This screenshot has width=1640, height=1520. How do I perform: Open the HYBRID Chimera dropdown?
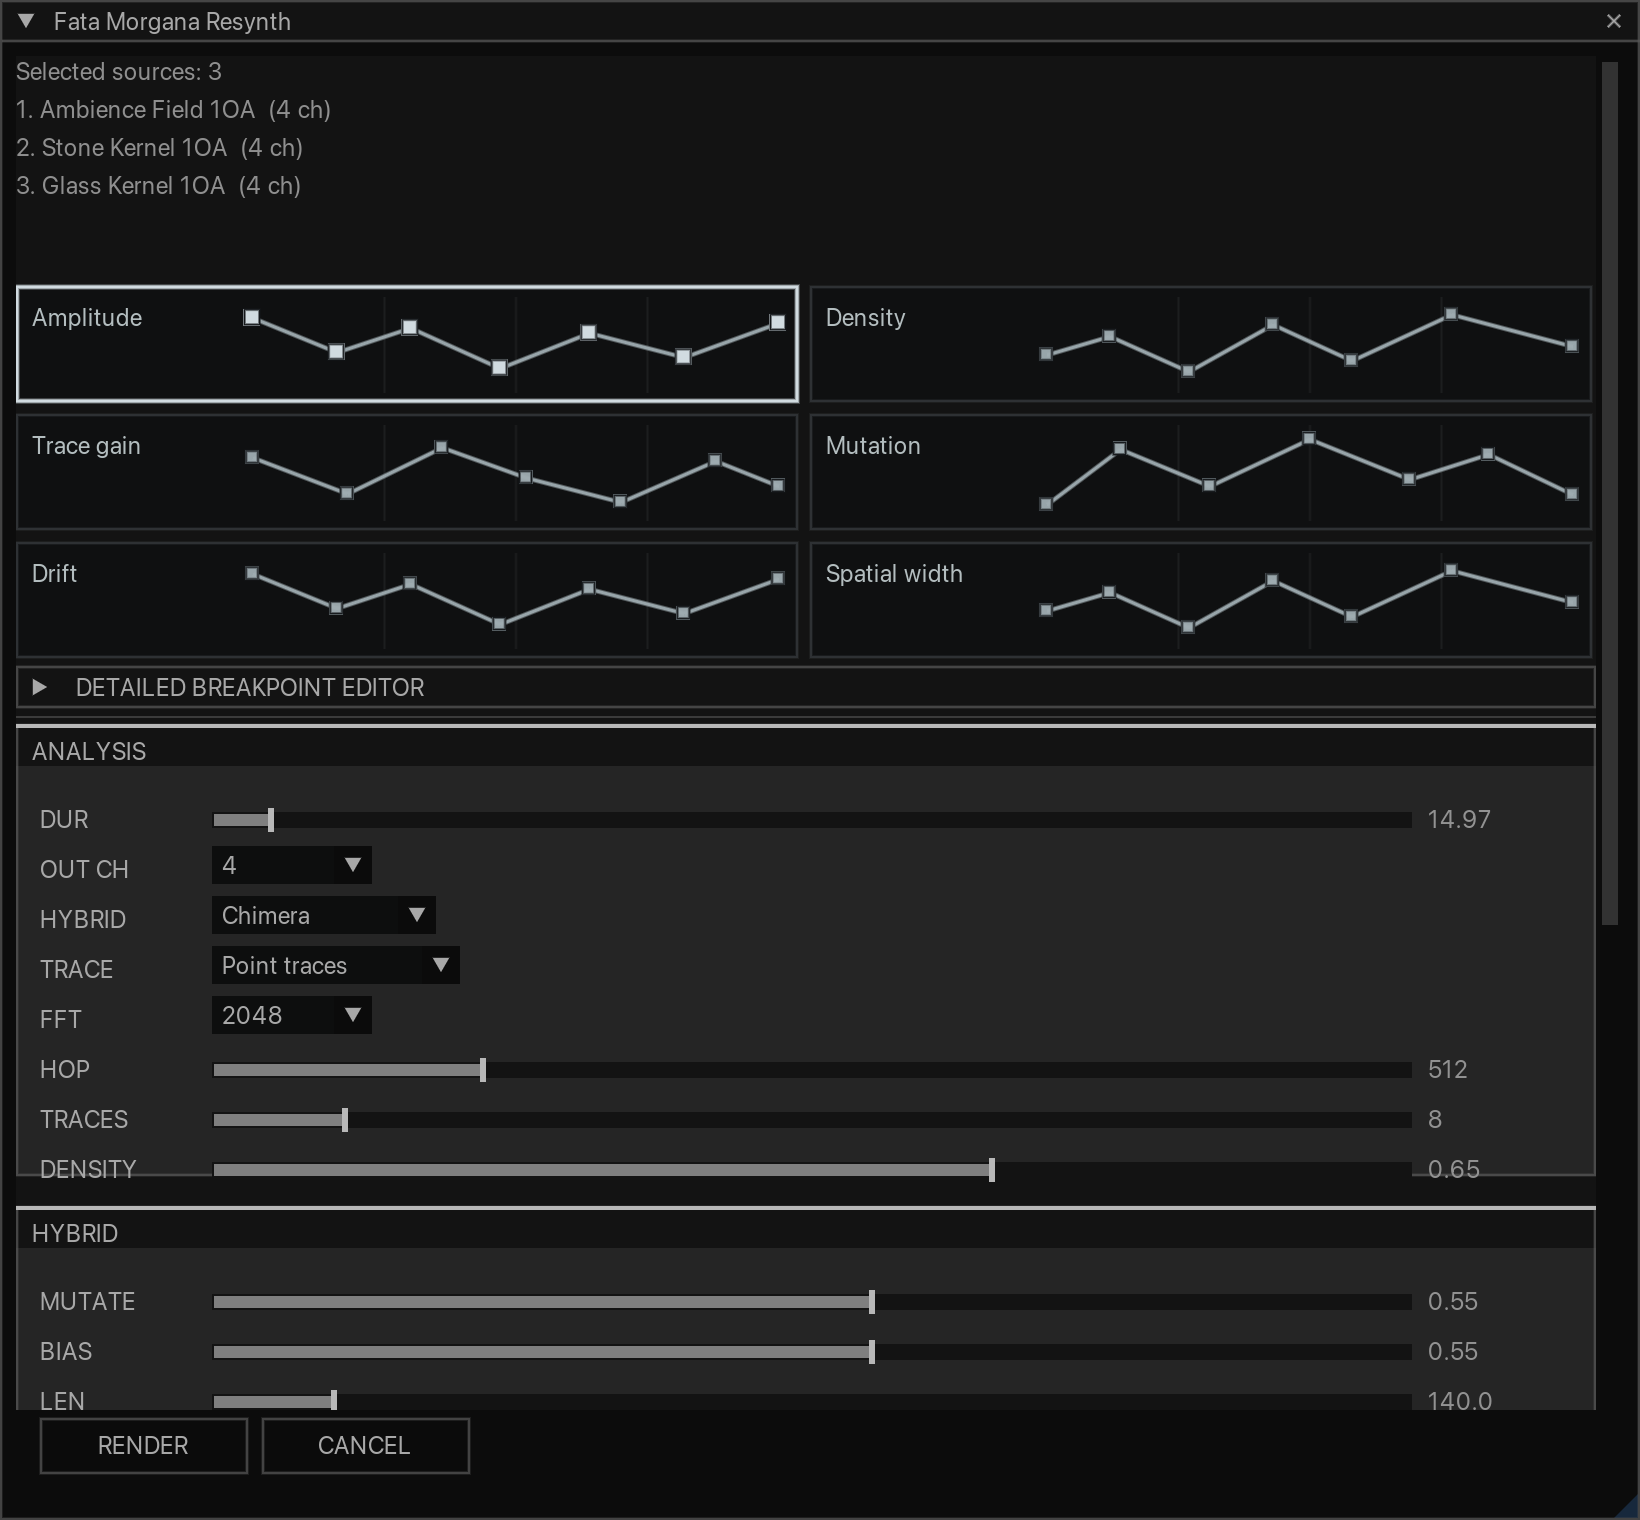coord(323,915)
